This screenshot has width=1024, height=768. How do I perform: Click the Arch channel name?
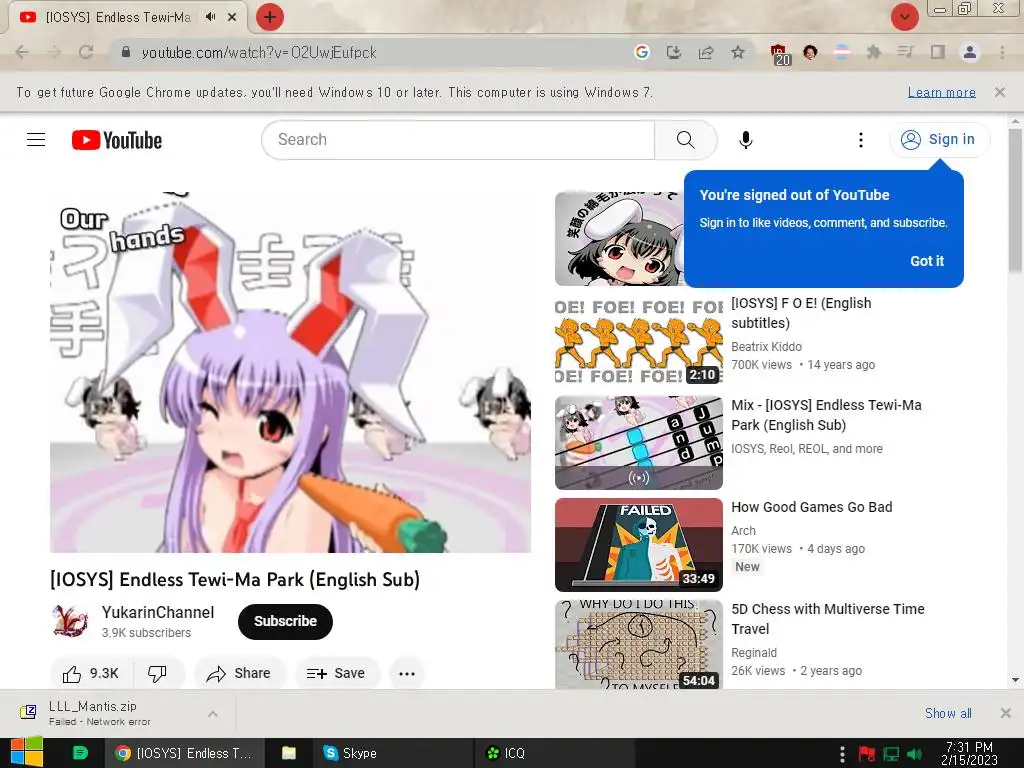(743, 531)
